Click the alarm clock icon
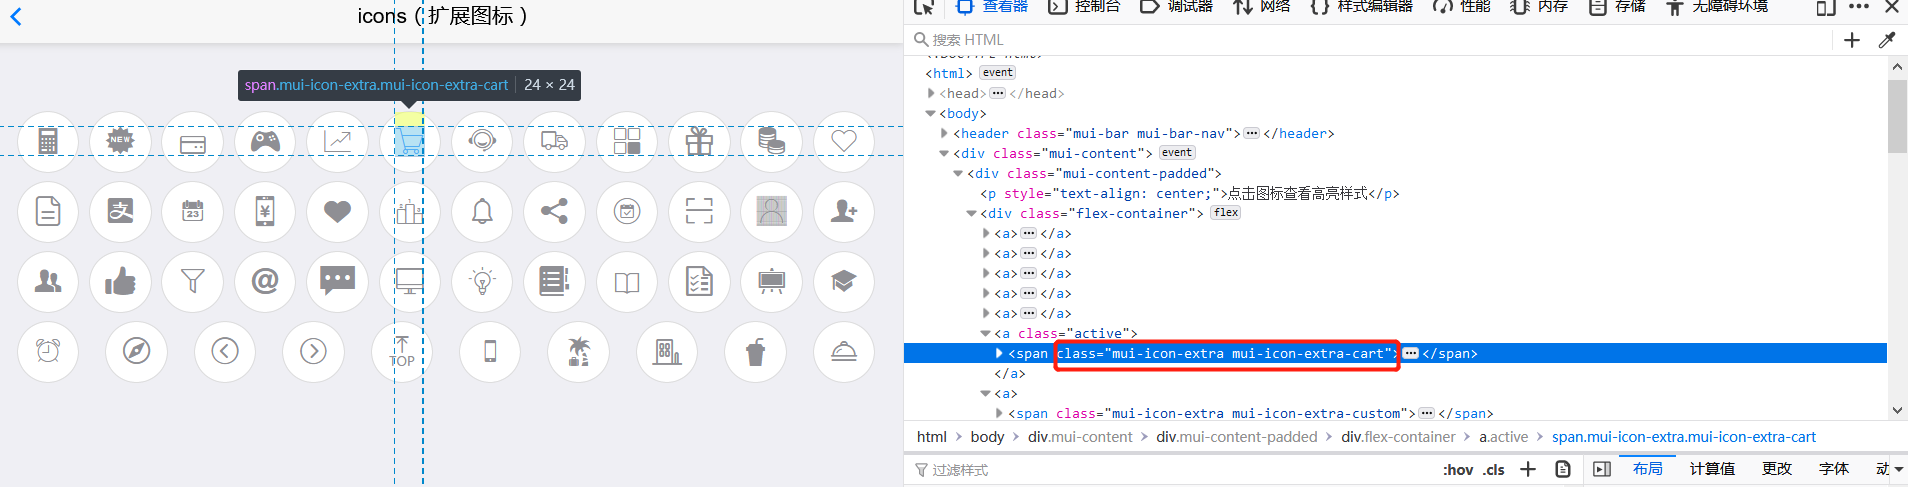This screenshot has width=1908, height=487. [x=48, y=351]
